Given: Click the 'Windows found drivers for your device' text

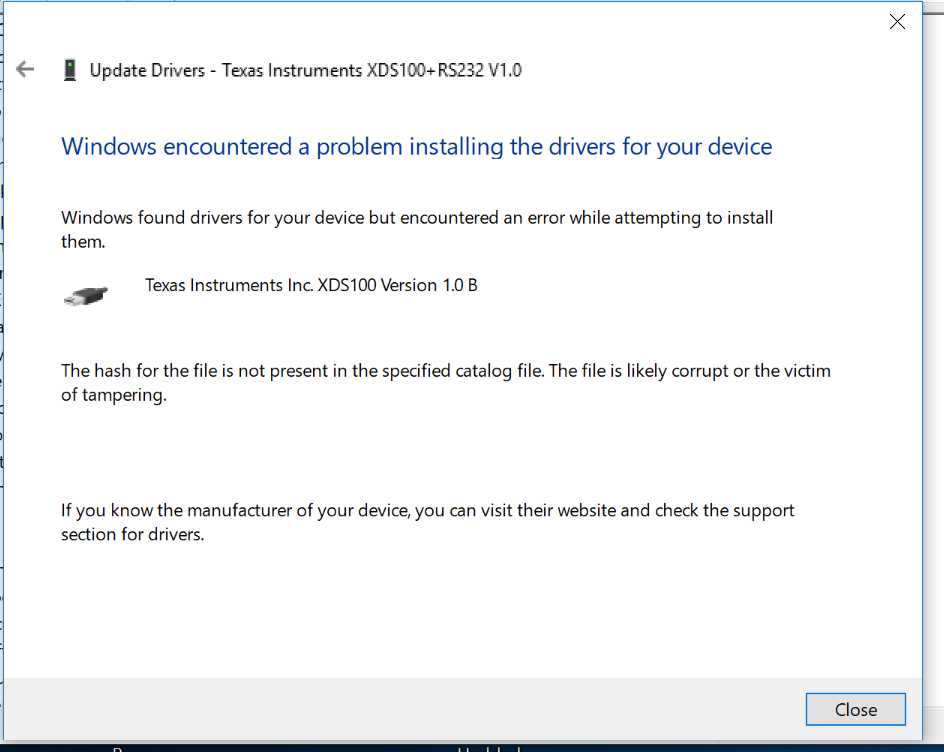Looking at the screenshot, I should pyautogui.click(x=417, y=229).
